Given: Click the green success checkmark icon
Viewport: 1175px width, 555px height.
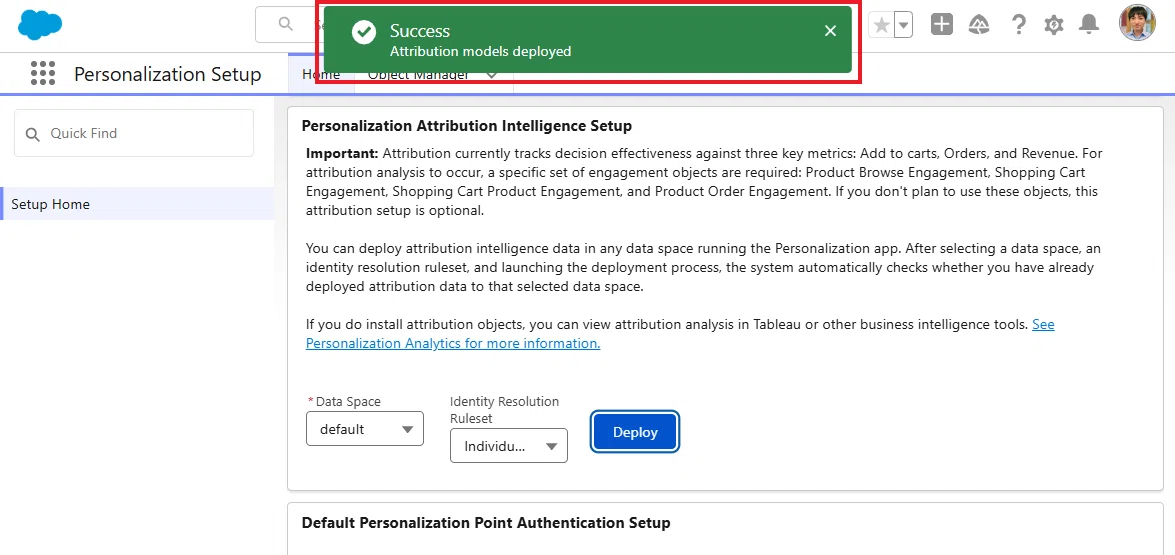Looking at the screenshot, I should [x=364, y=31].
